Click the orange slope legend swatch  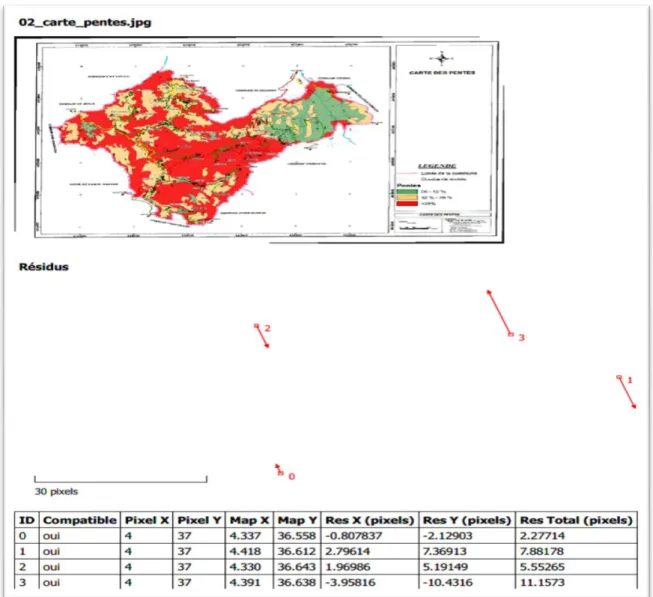[x=407, y=197]
